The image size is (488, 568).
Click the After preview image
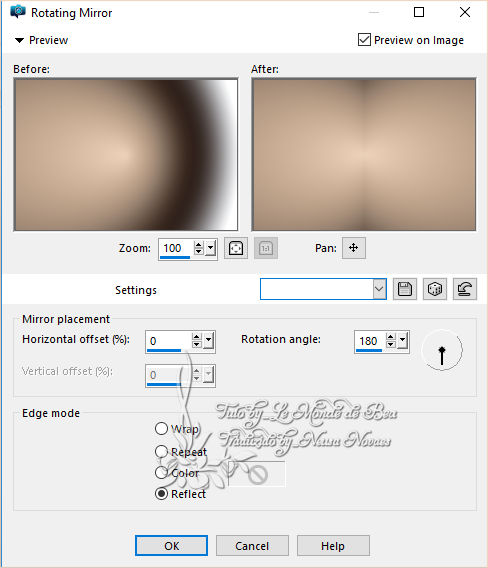(x=364, y=154)
